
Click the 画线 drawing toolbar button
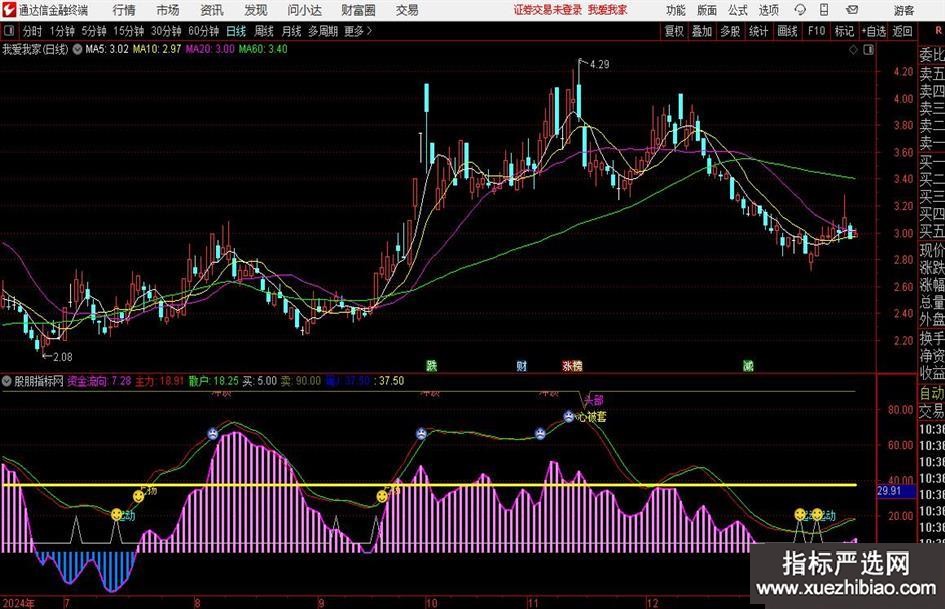tap(787, 31)
